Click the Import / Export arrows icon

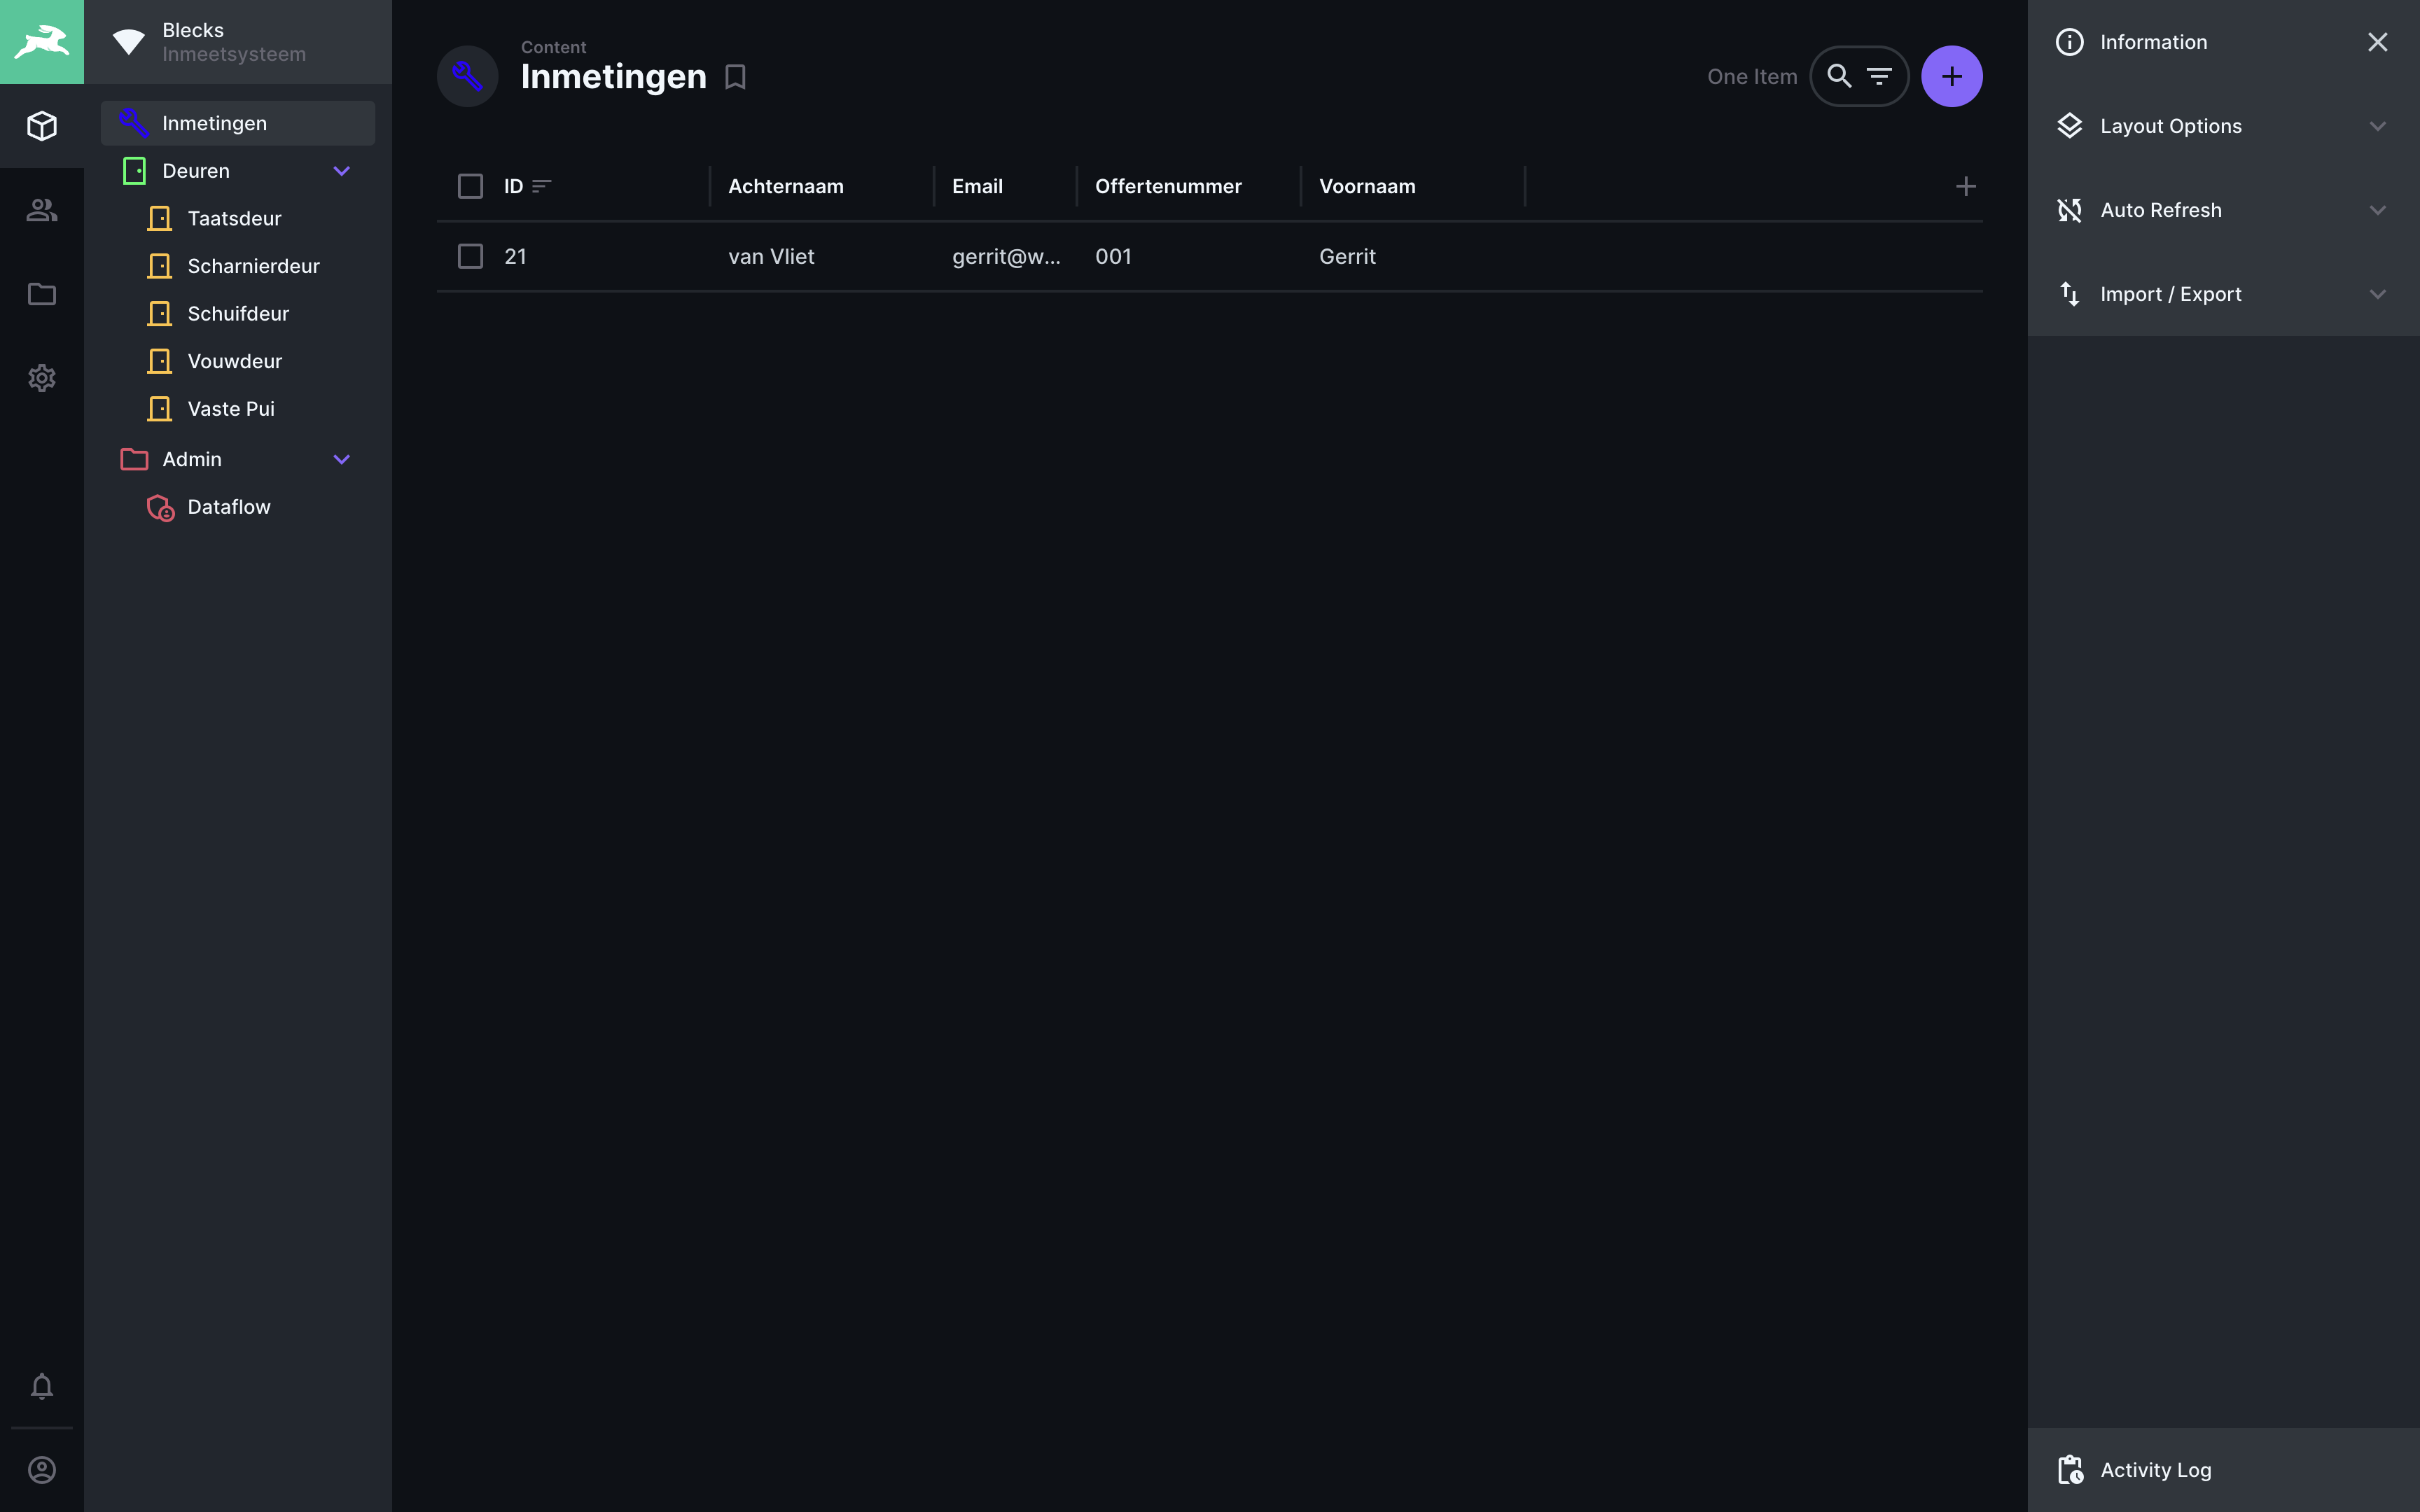pos(2069,294)
